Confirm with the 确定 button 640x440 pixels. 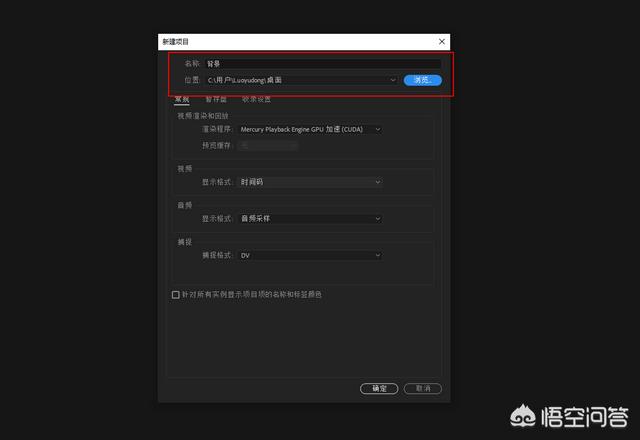coord(379,388)
